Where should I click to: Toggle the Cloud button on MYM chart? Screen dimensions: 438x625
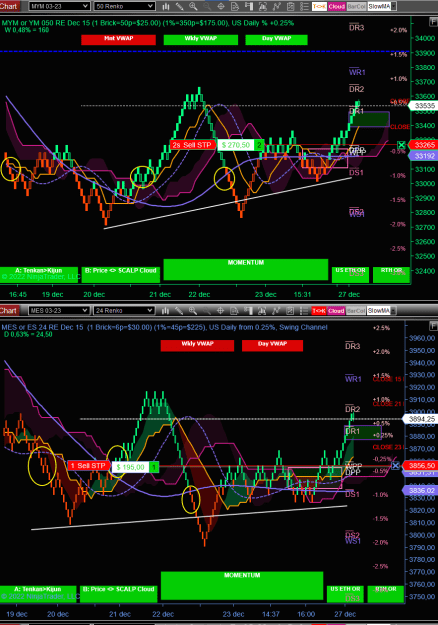click(x=336, y=6)
